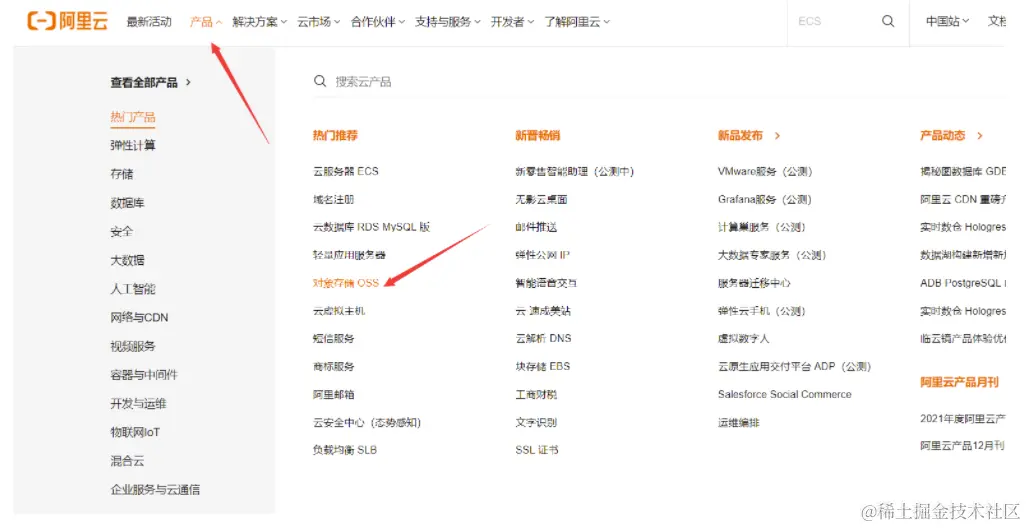Screen dimensions: 1027x528
Task: Open 块存储 EBS link
Action: coord(542,367)
